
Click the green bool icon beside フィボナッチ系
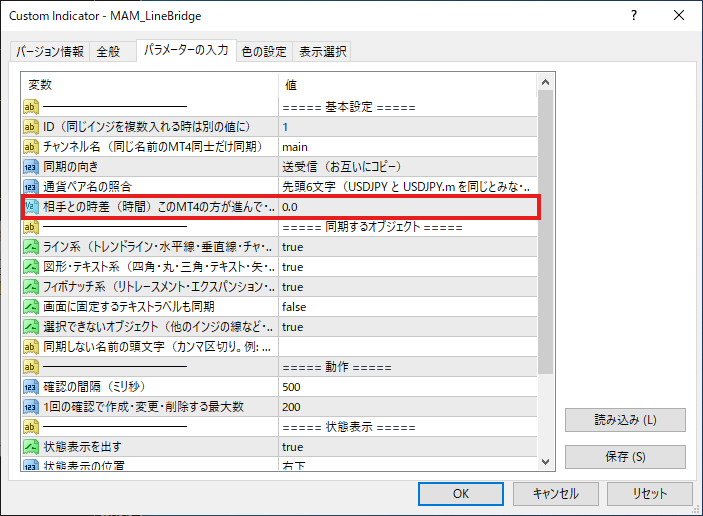tap(30, 286)
